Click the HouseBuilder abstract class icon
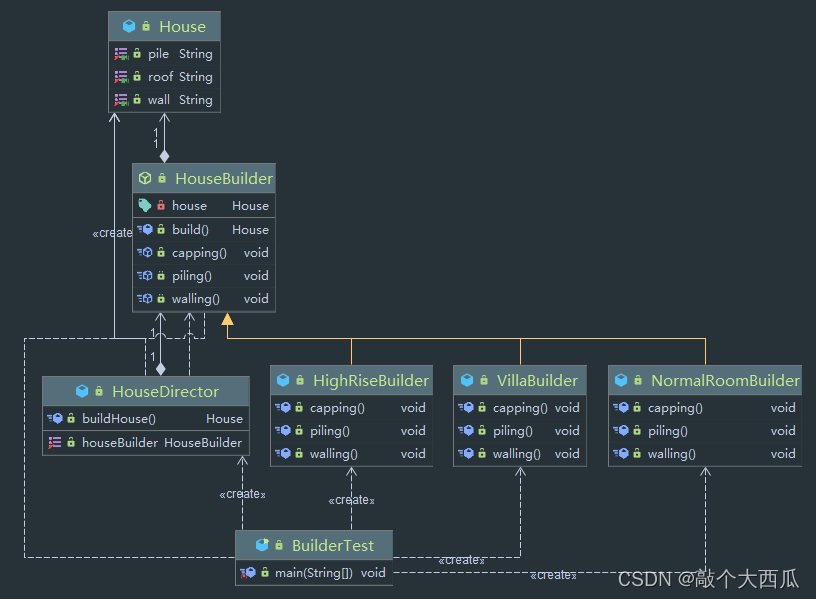 tap(145, 178)
